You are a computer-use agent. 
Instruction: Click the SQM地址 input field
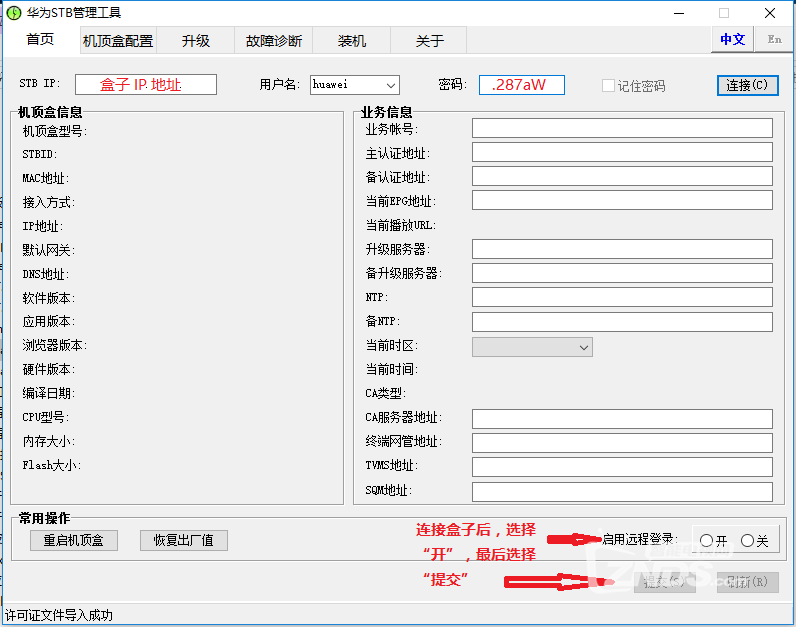tap(622, 491)
